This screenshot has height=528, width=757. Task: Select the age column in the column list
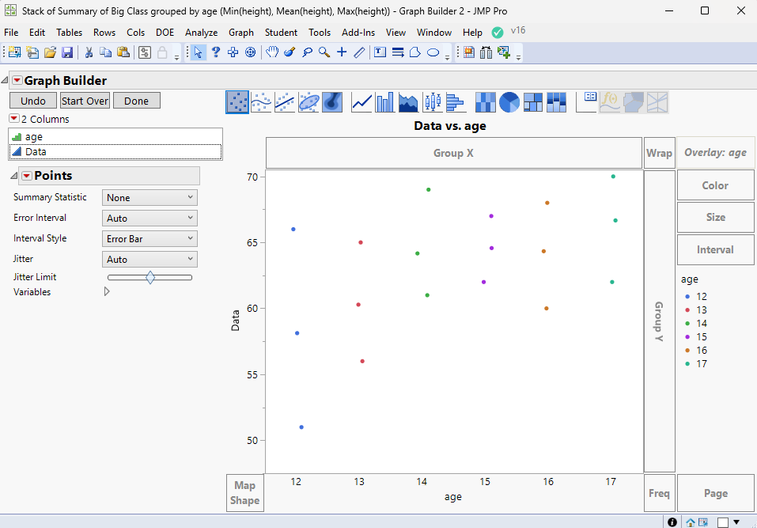[x=115, y=137]
